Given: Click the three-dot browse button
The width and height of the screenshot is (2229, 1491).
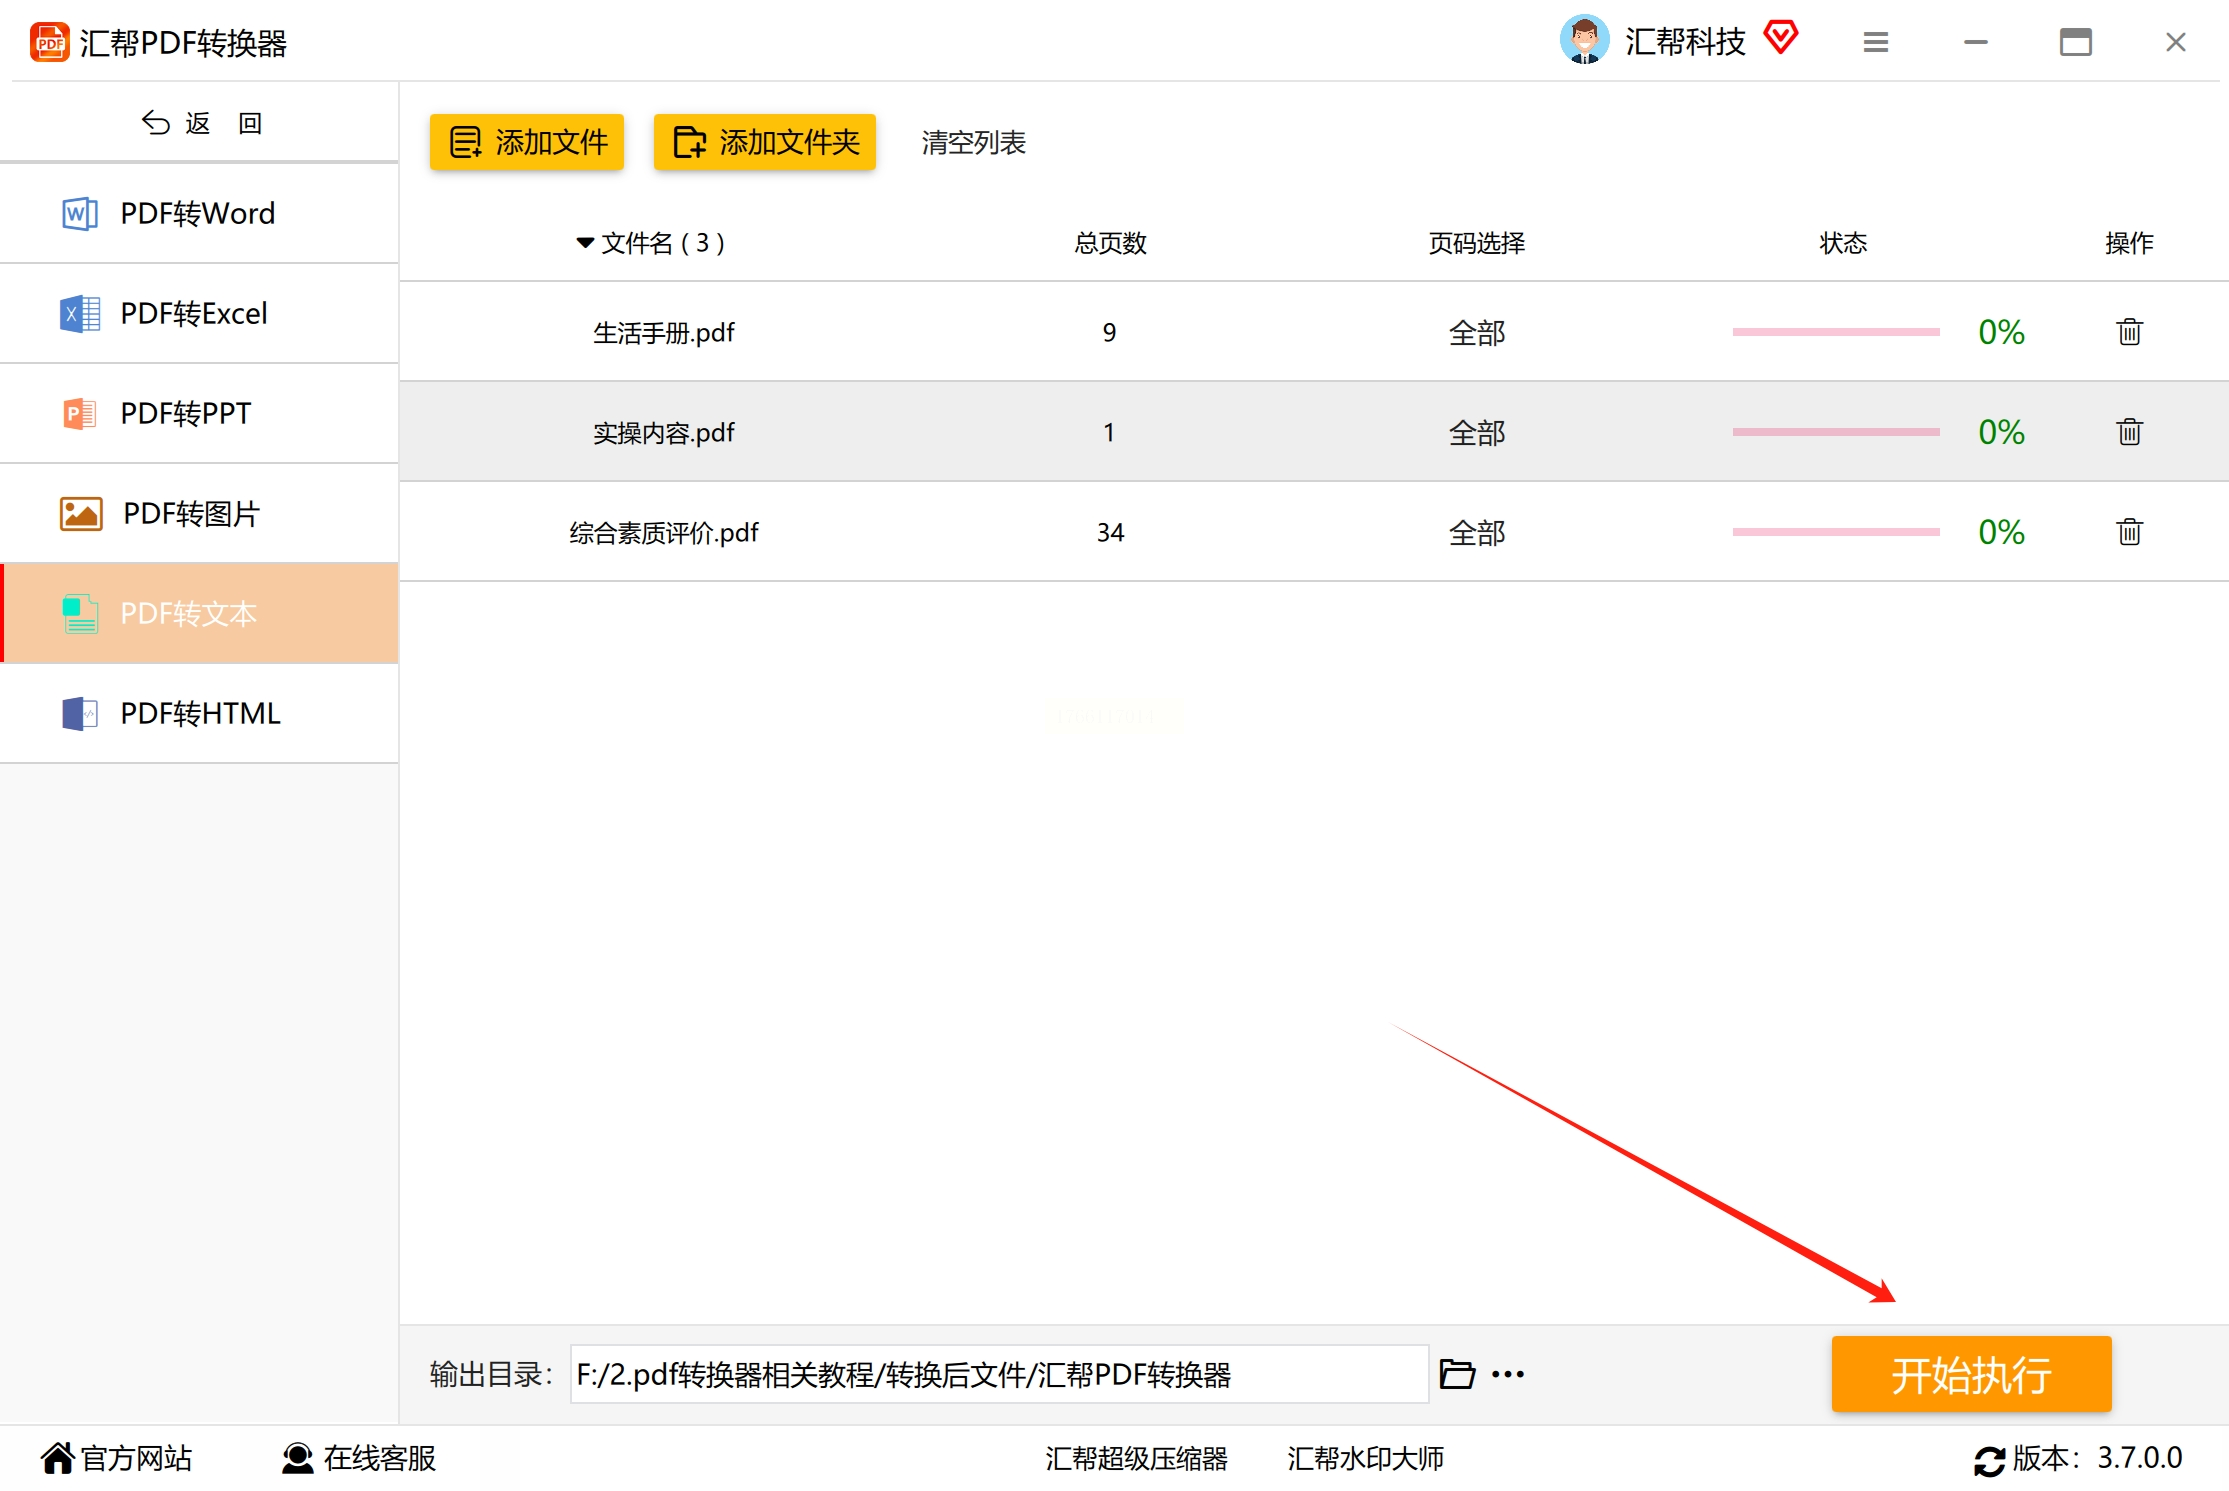Looking at the screenshot, I should coord(1507,1374).
